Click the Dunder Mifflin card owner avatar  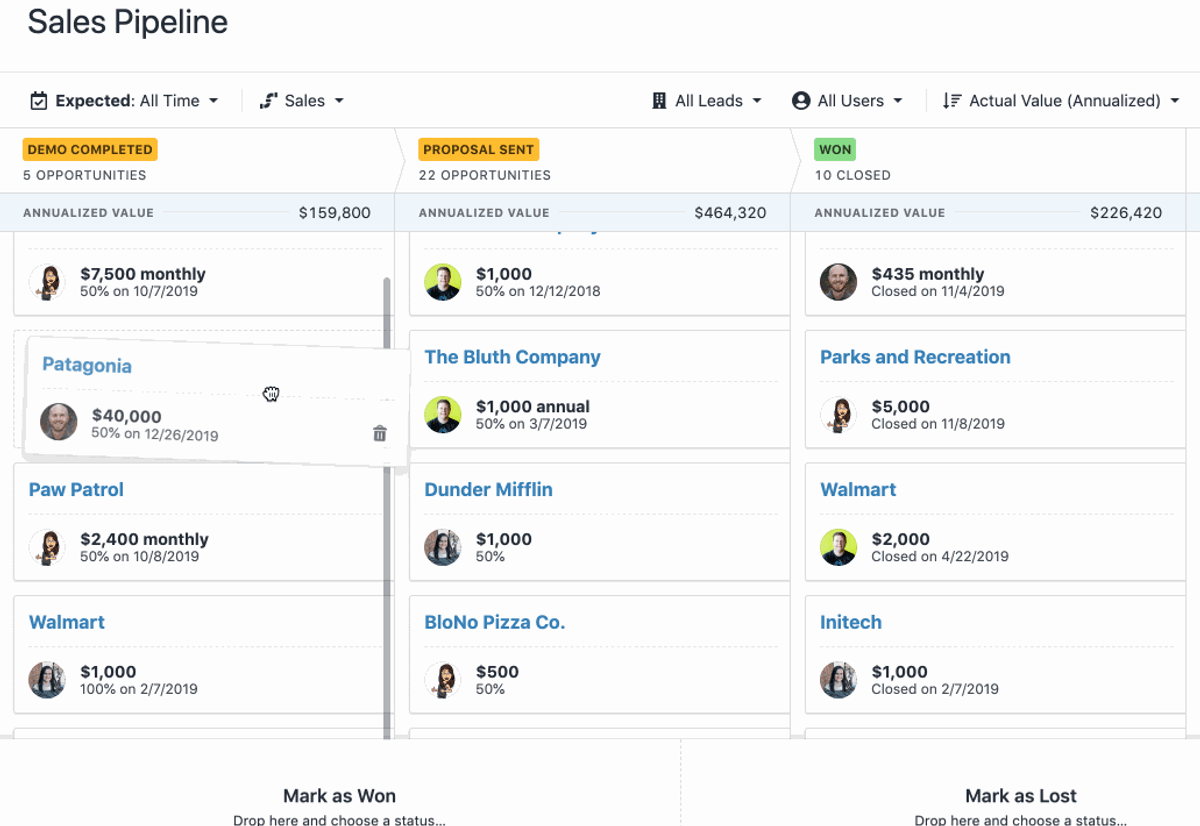click(443, 547)
